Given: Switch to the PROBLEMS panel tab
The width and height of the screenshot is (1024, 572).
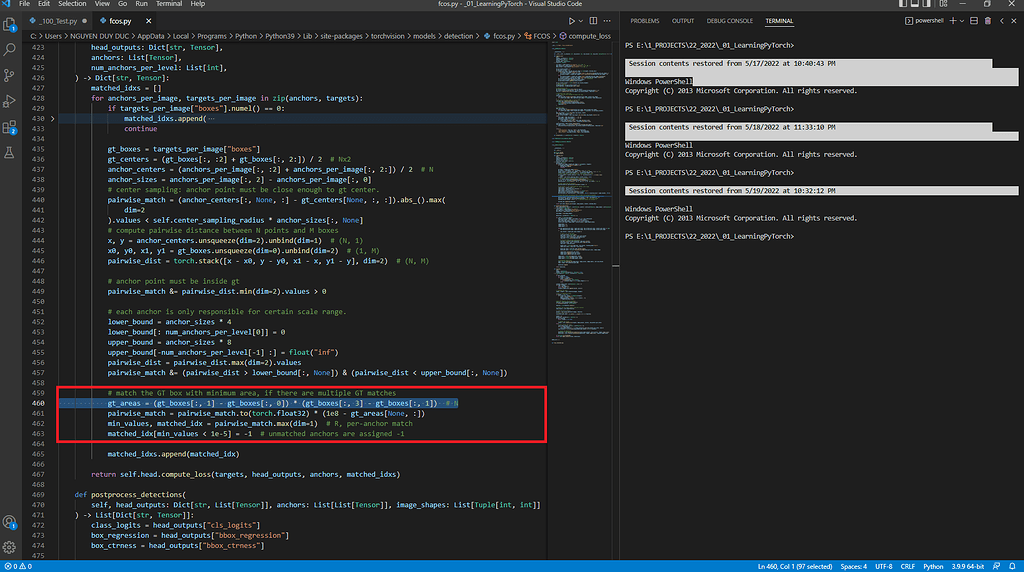Looking at the screenshot, I should pos(644,20).
